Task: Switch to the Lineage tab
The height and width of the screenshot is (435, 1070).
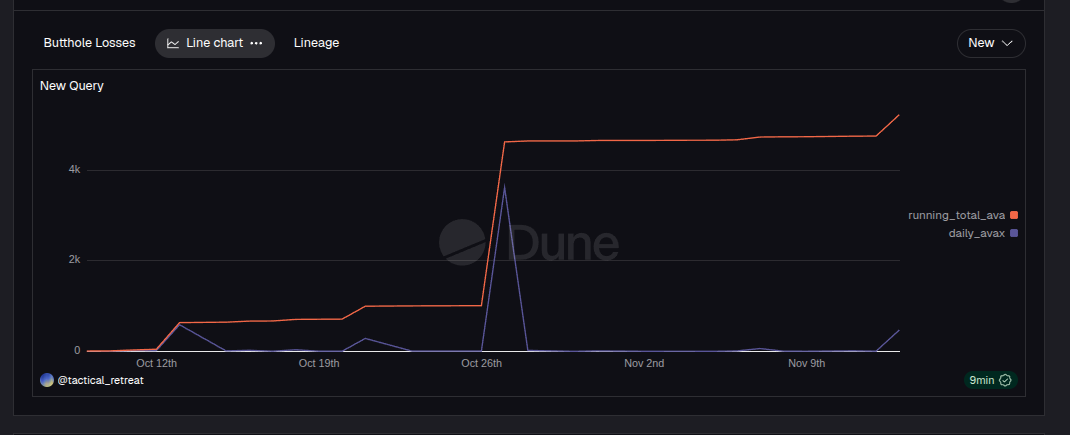Action: [x=317, y=43]
